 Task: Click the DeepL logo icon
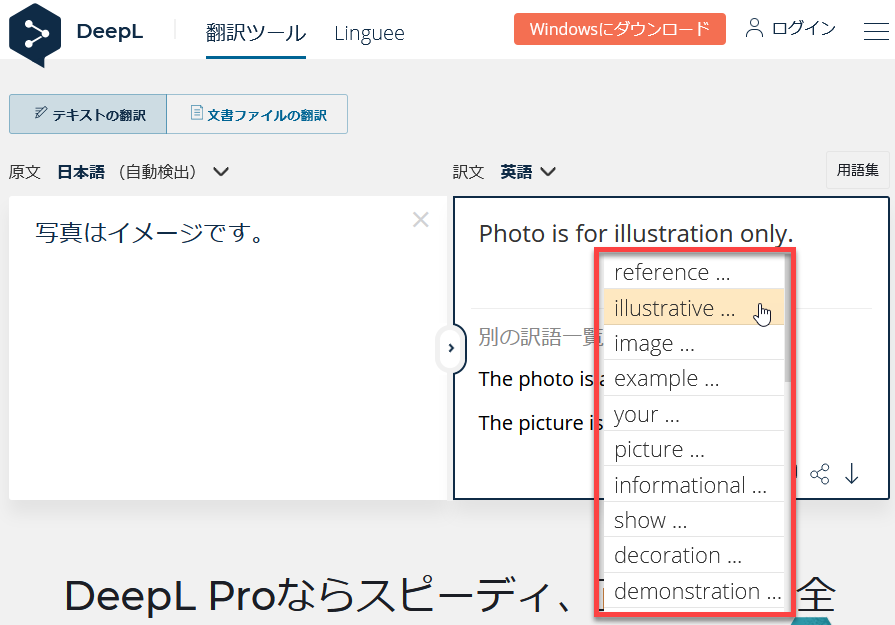click(x=35, y=32)
